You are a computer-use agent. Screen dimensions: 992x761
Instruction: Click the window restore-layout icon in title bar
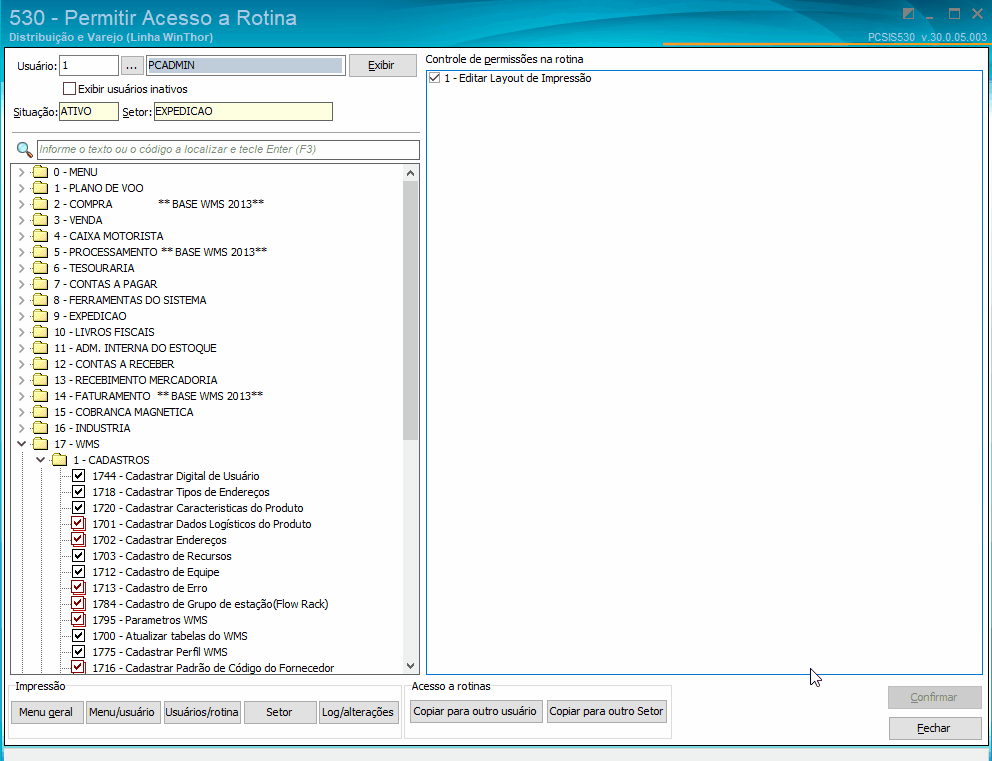[908, 14]
